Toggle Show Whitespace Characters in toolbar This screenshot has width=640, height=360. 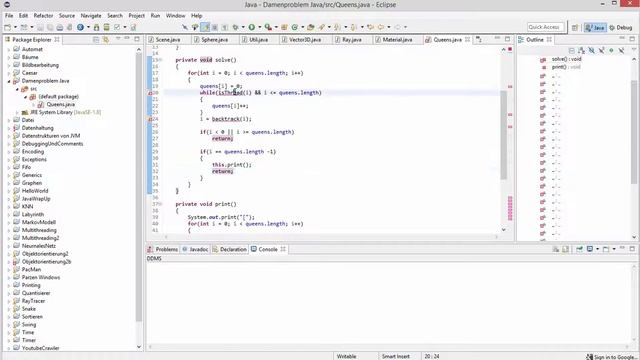225,27
